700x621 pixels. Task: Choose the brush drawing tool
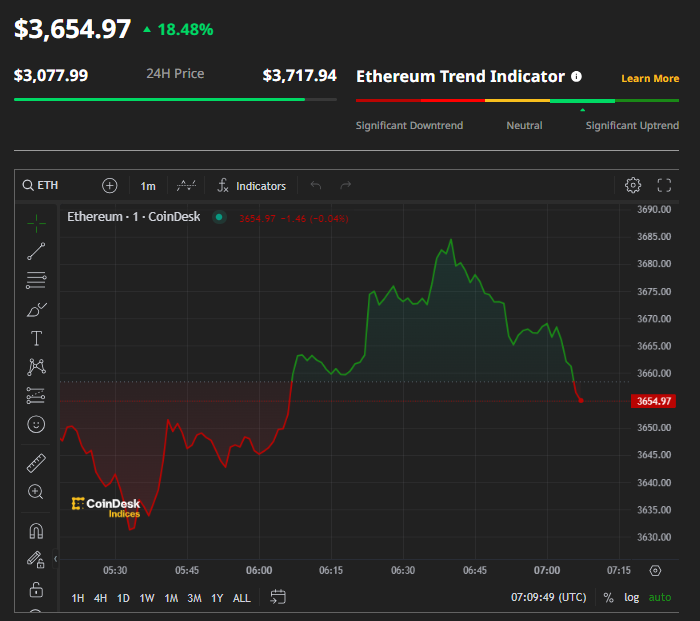pyautogui.click(x=36, y=309)
